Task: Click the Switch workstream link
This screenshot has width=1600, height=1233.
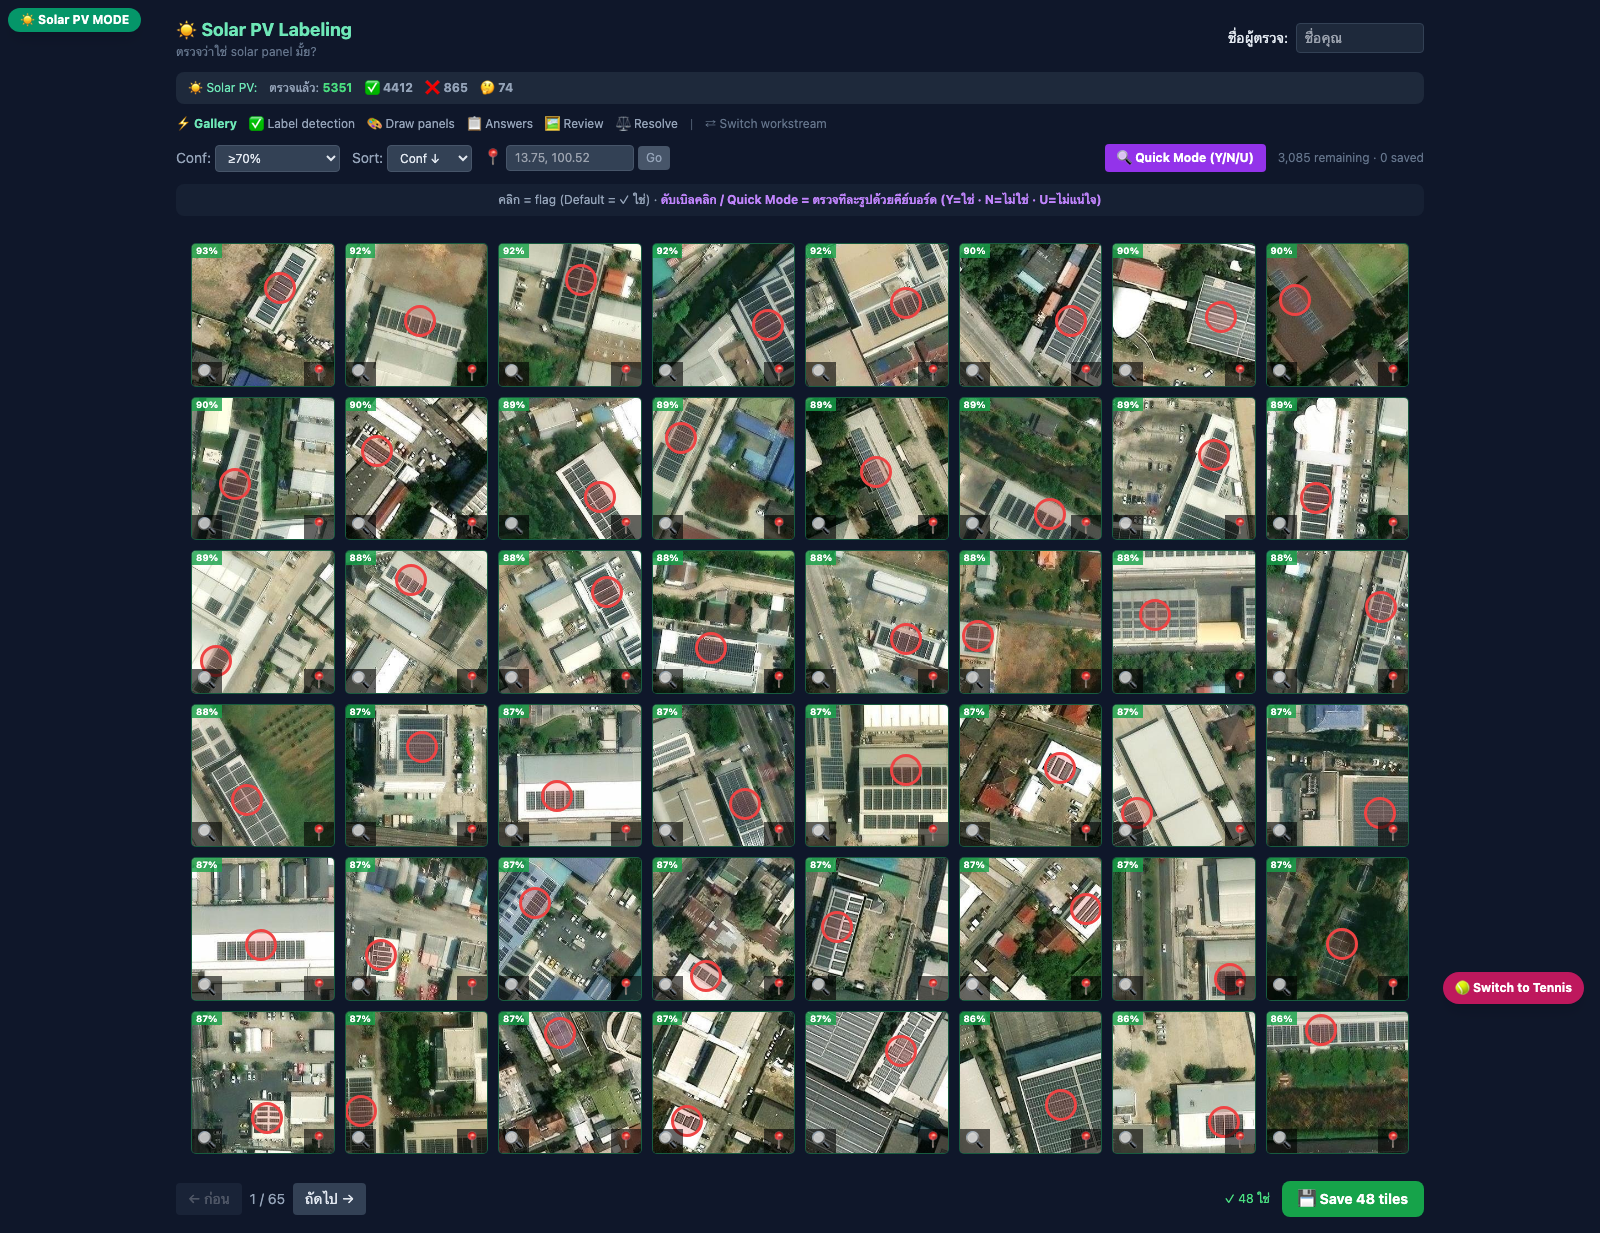Action: click(766, 124)
